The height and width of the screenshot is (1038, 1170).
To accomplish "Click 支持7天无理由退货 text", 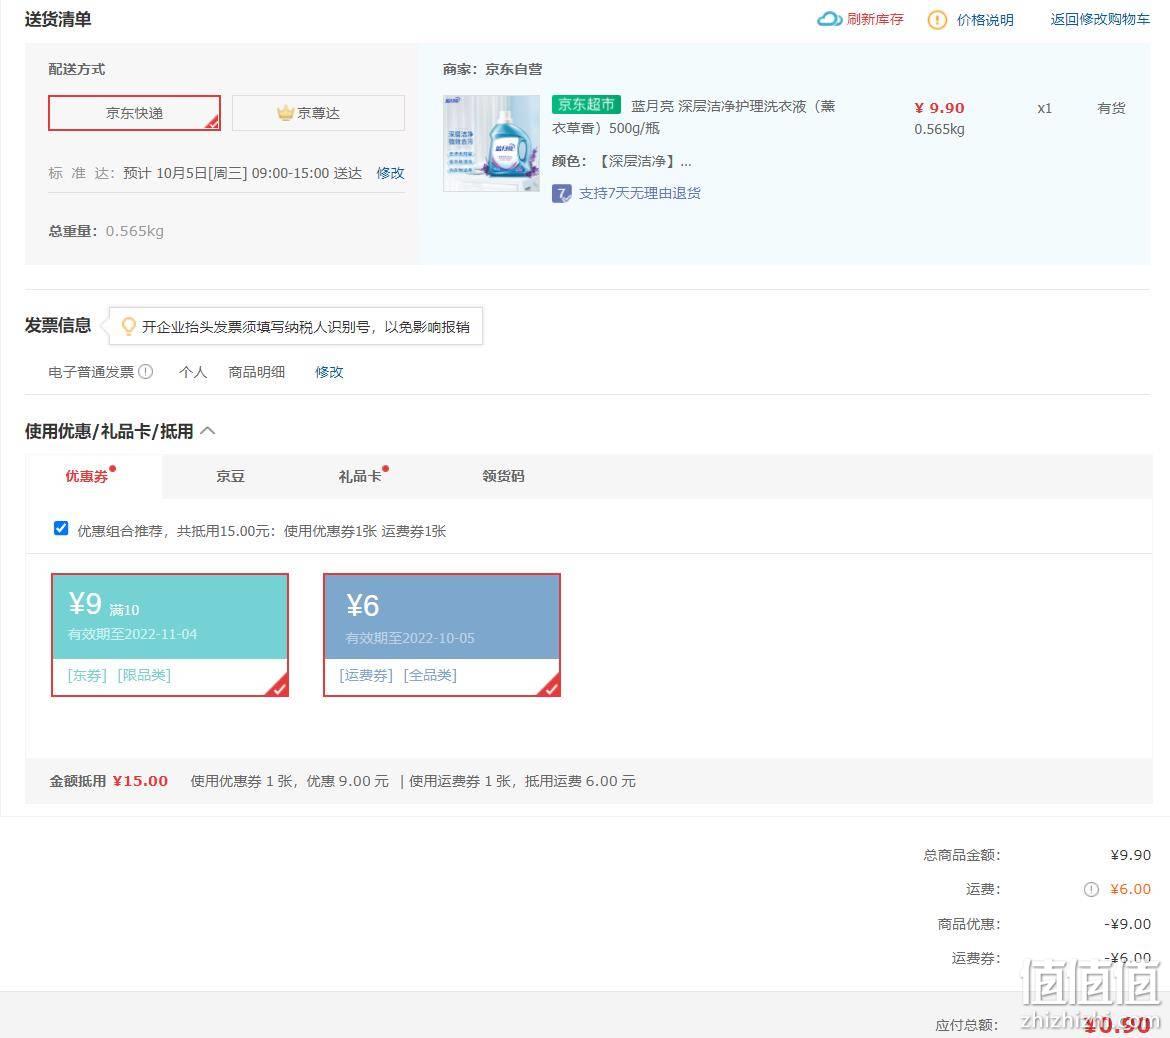I will (x=640, y=193).
